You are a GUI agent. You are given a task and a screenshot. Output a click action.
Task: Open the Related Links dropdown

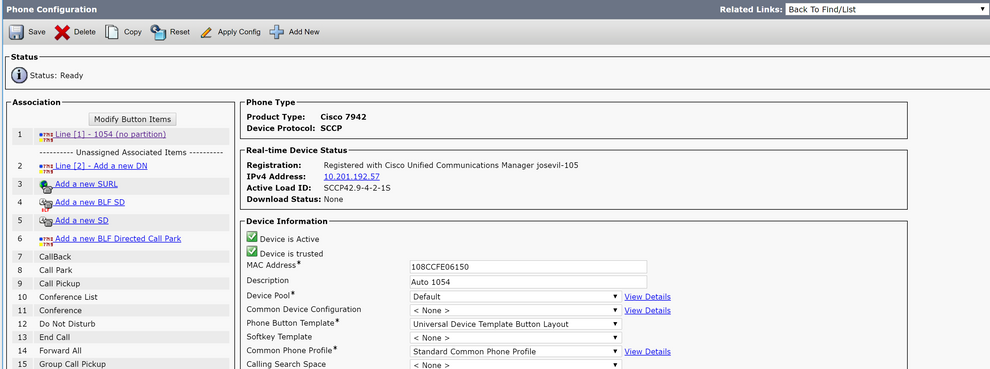click(x=887, y=9)
